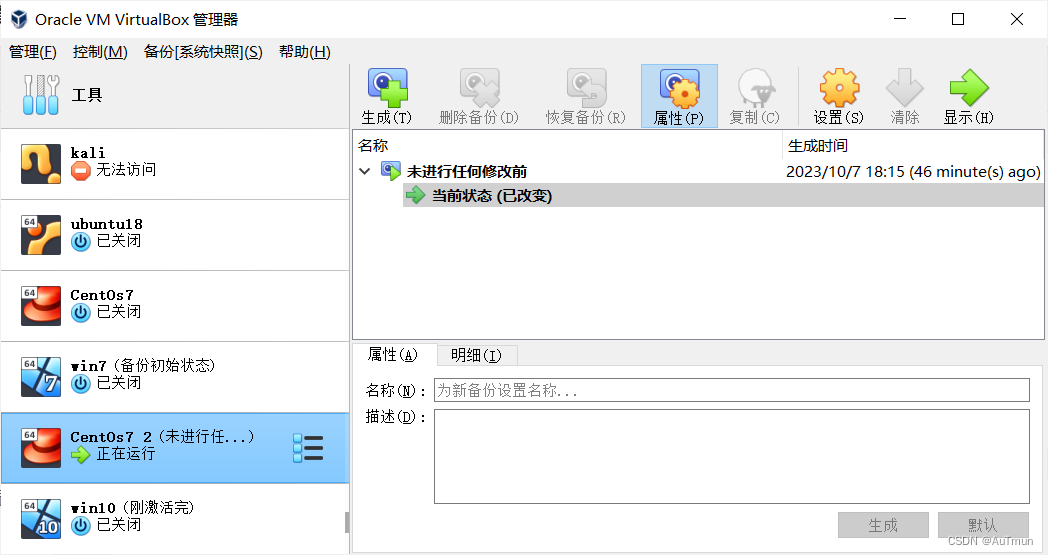1048x555 pixels.
Task: Click the CentOs7_2 (未进行任...) name text
Action: click(162, 437)
